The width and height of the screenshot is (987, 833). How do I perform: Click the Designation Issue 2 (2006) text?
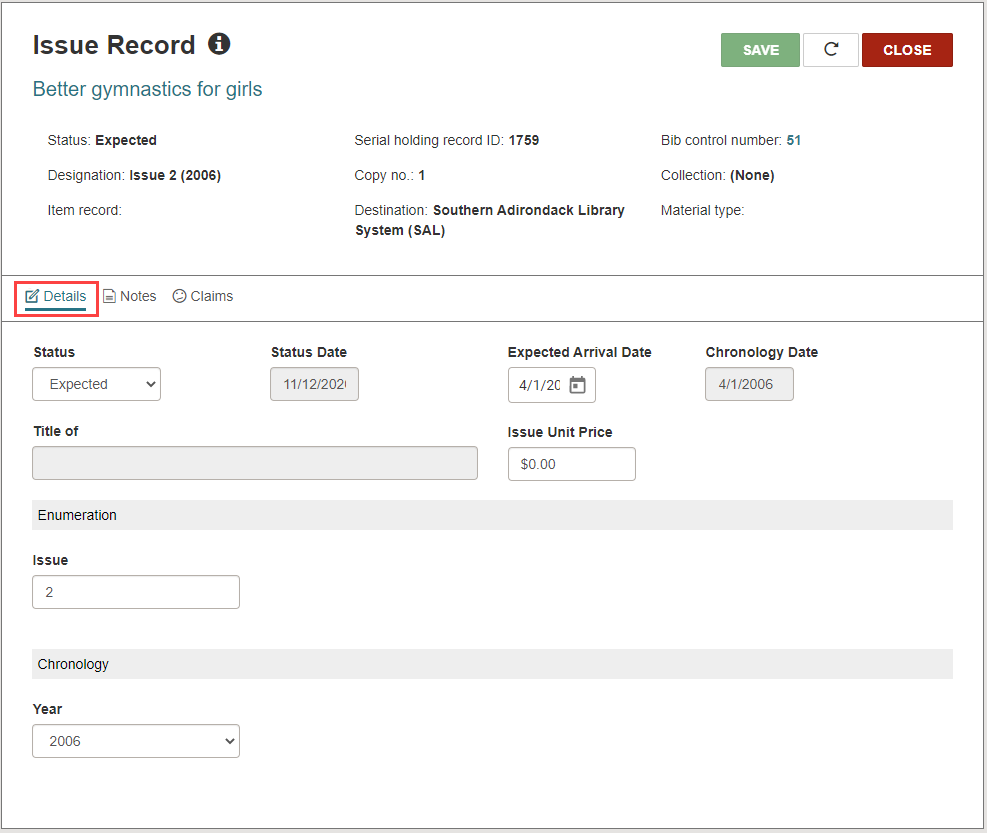pyautogui.click(x=134, y=176)
